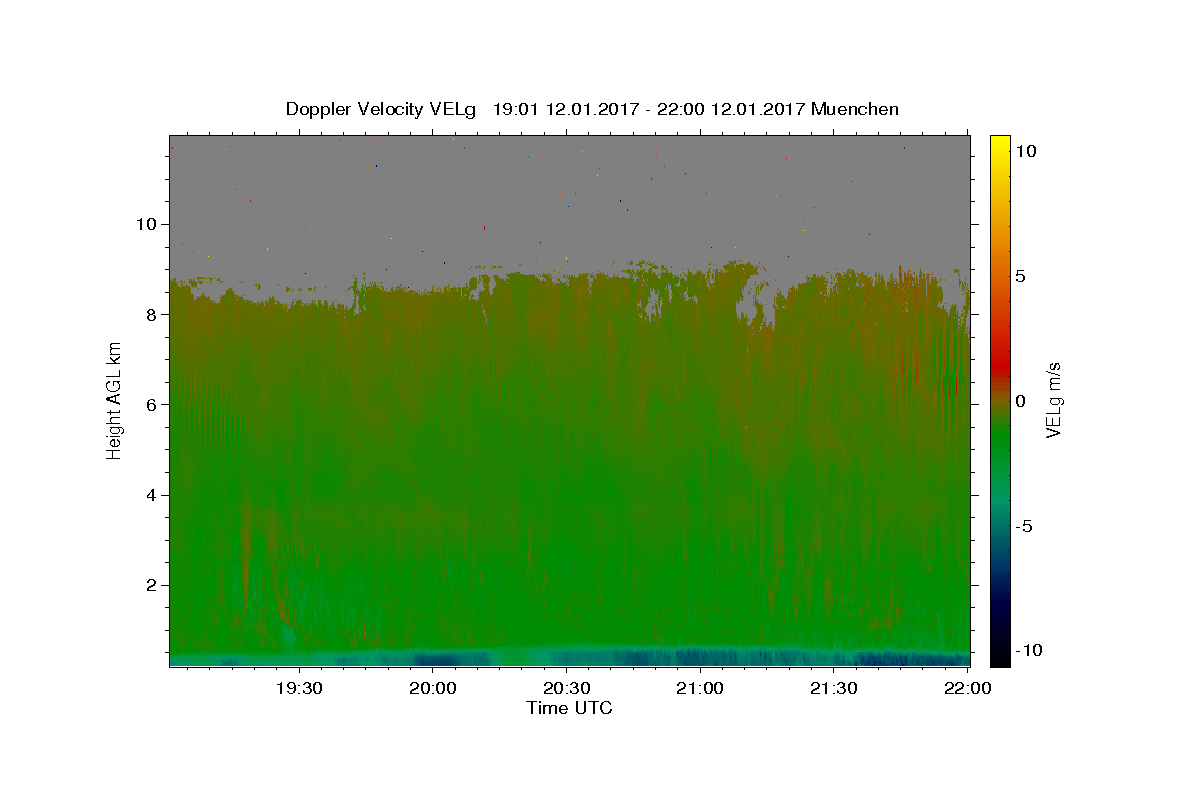This screenshot has width=1200, height=800.
Task: Click the 21:00 time axis label
Action: (x=700, y=688)
